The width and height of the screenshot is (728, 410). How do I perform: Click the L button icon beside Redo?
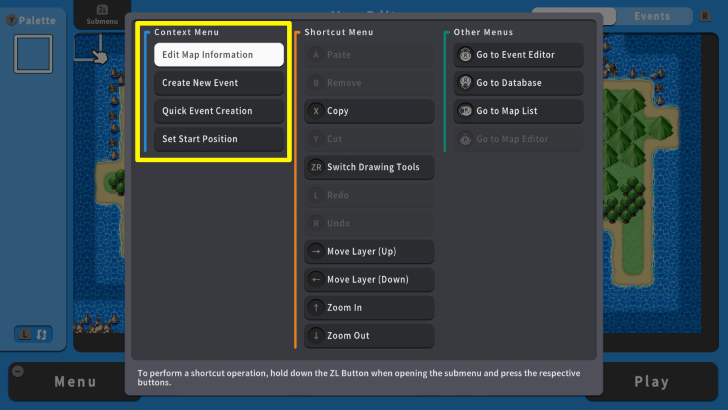[316, 195]
